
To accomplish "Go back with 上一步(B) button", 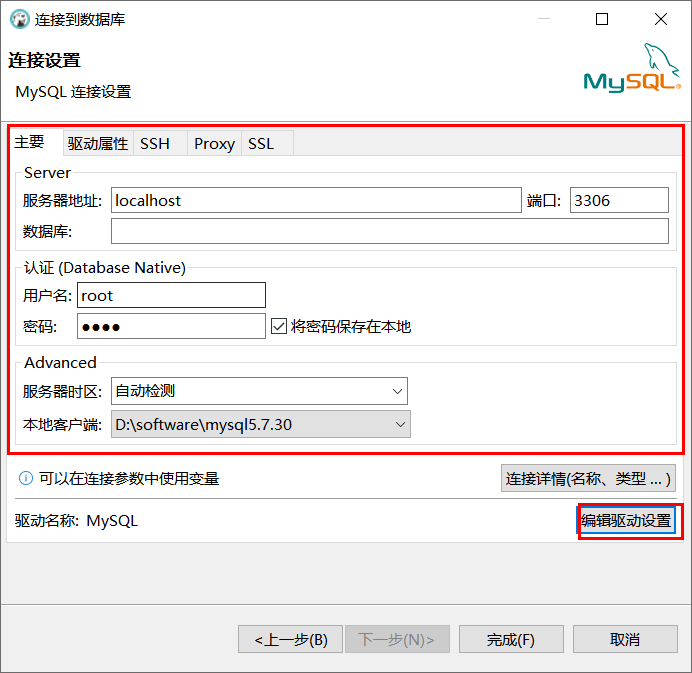I will (290, 639).
